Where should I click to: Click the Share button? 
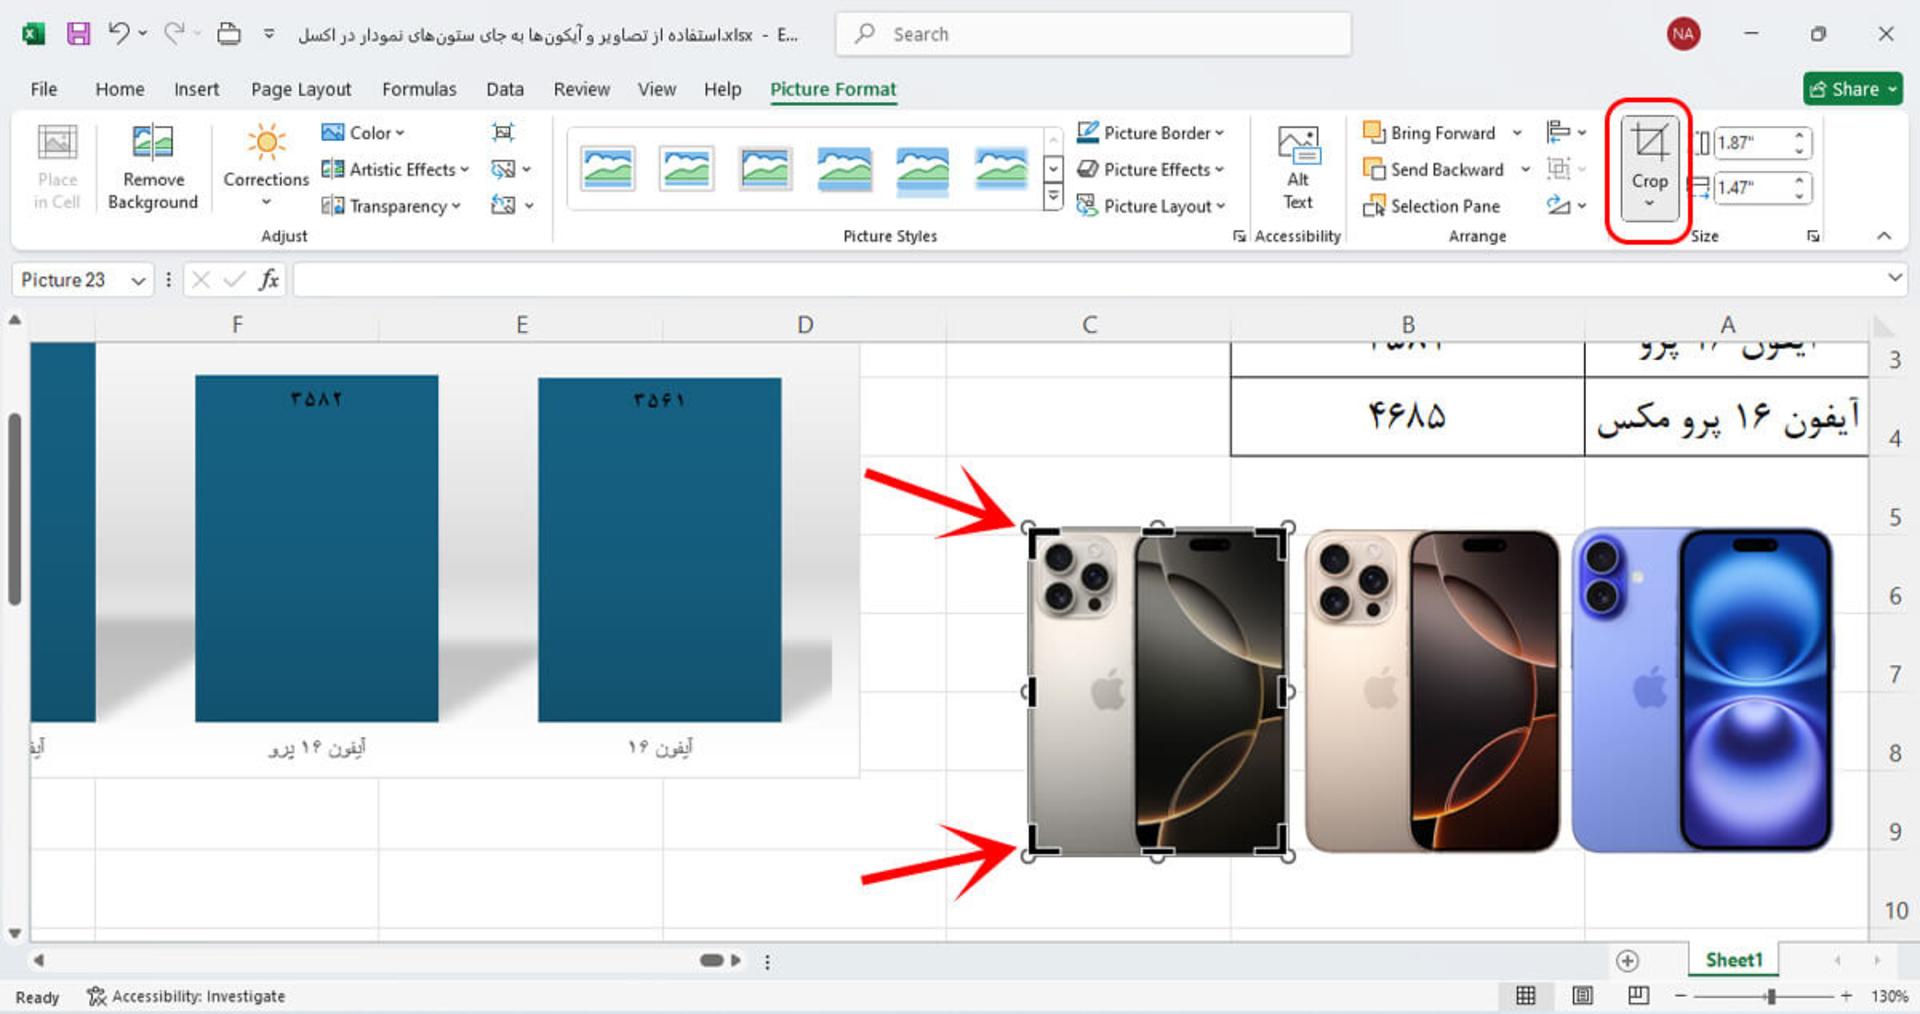click(x=1853, y=89)
